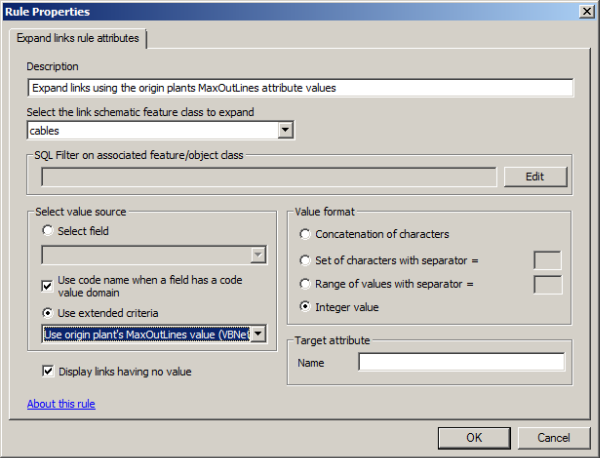Viewport: 600px width, 458px height.
Task: Click the Description text field
Action: tap(300, 87)
